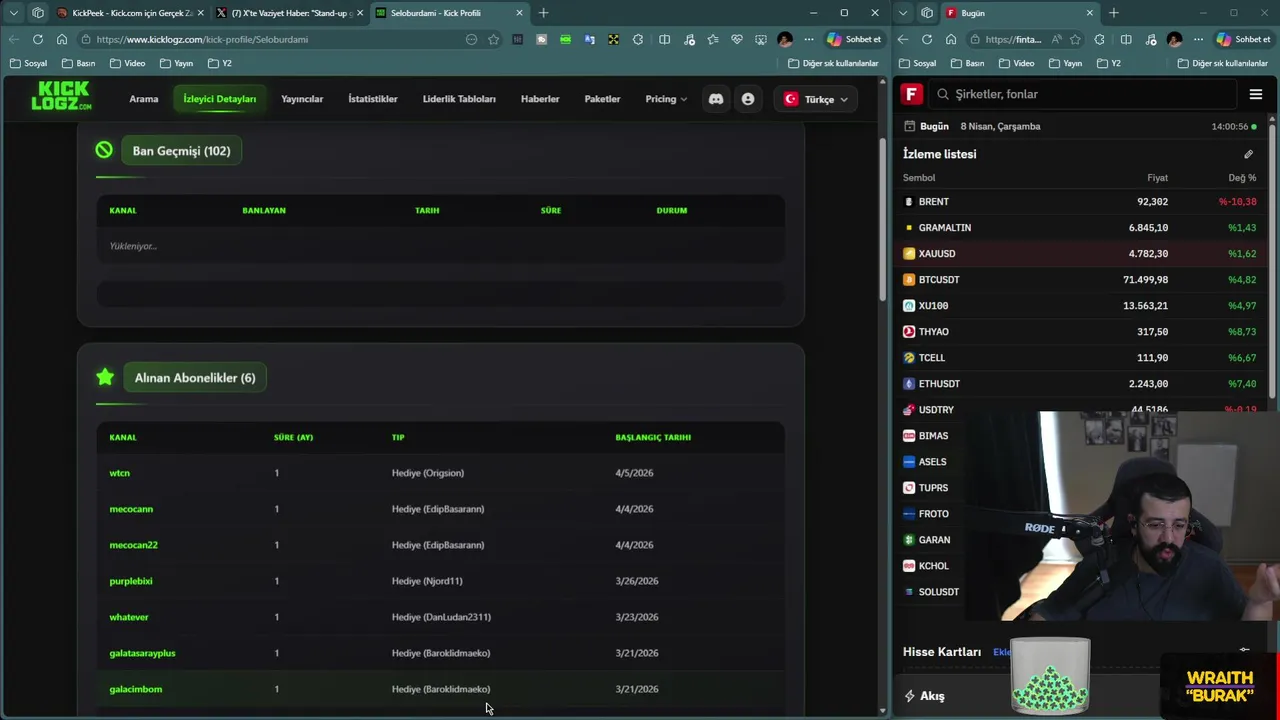Screen dimensions: 1280x720
Task: Open the galacimbom channel link
Action: coord(135,689)
